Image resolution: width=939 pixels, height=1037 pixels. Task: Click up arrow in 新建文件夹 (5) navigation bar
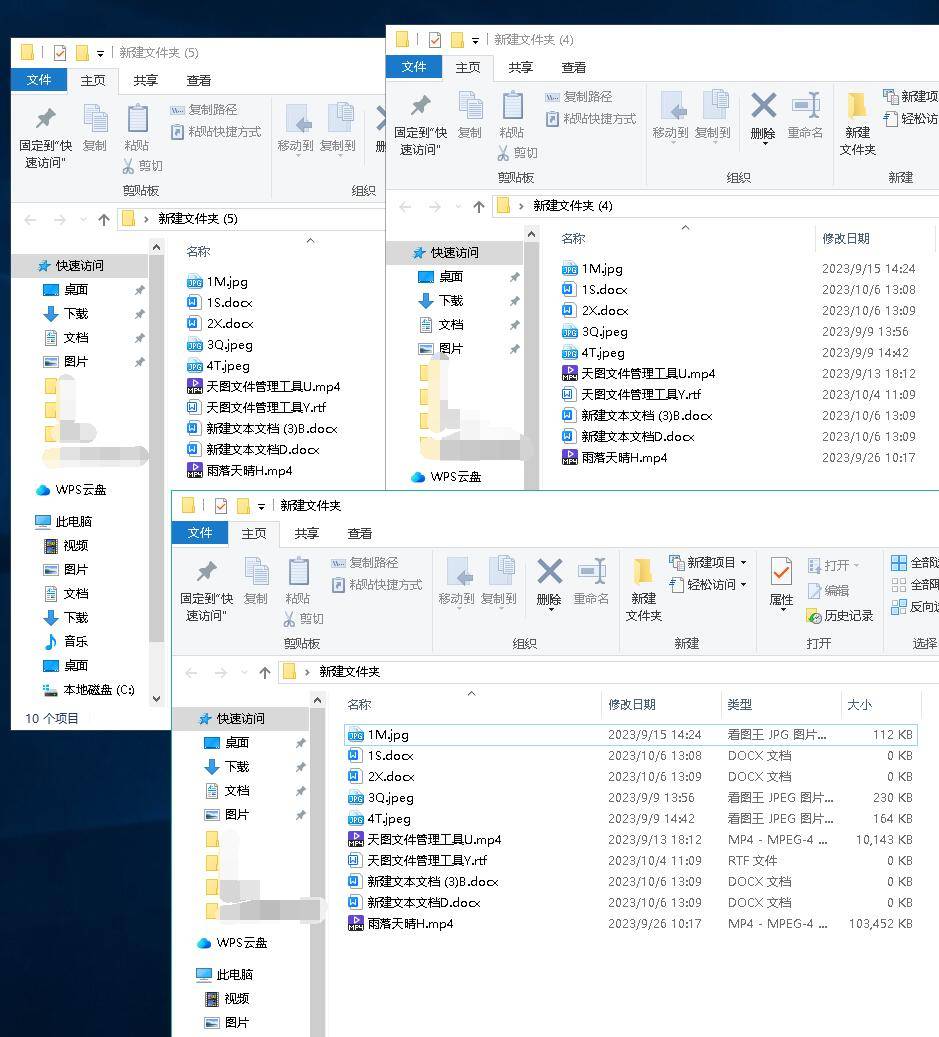coord(104,220)
